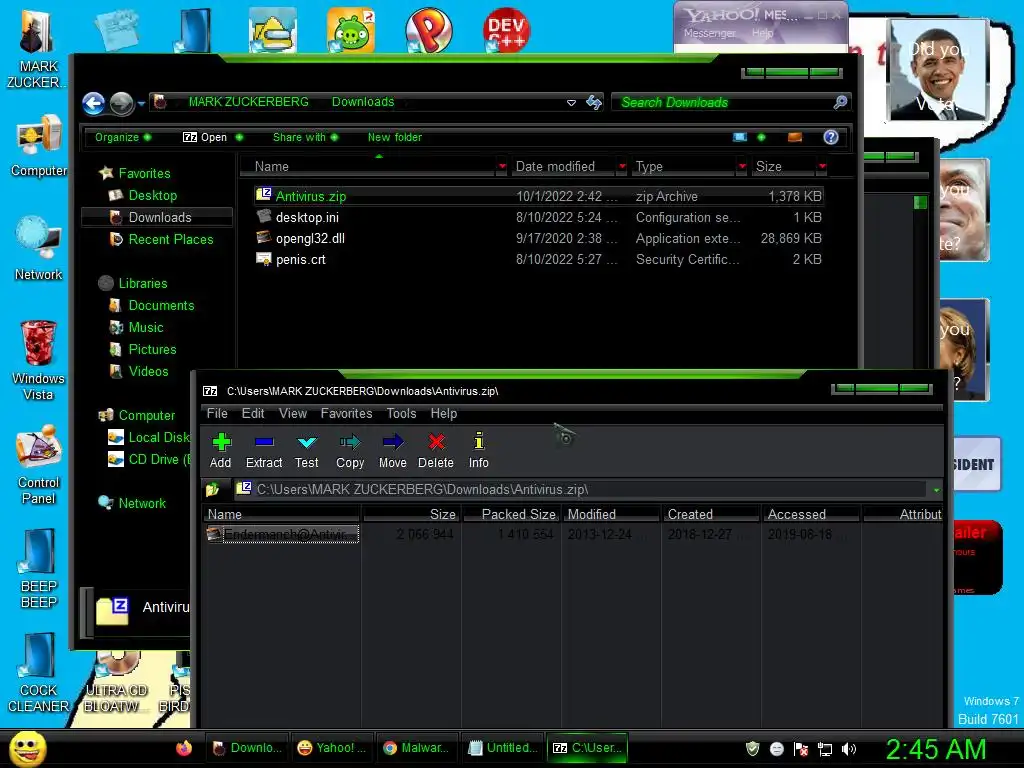Open the recent locations dropdown next to forward arrow

click(x=141, y=103)
